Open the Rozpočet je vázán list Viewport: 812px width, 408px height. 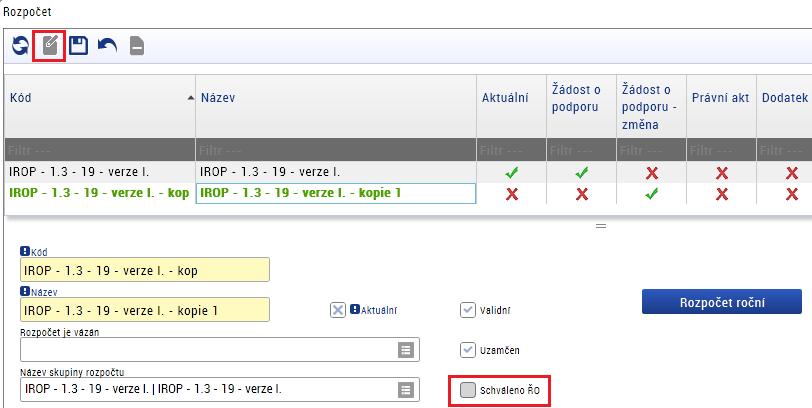pyautogui.click(x=405, y=350)
